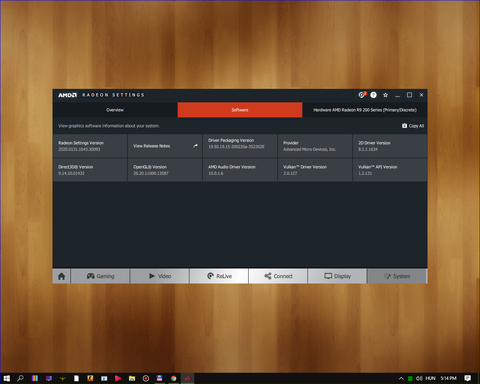Screen dimensions: 480x384
Task: Click the red Radeon Settings taskbar icon
Action: pyautogui.click(x=188, y=378)
